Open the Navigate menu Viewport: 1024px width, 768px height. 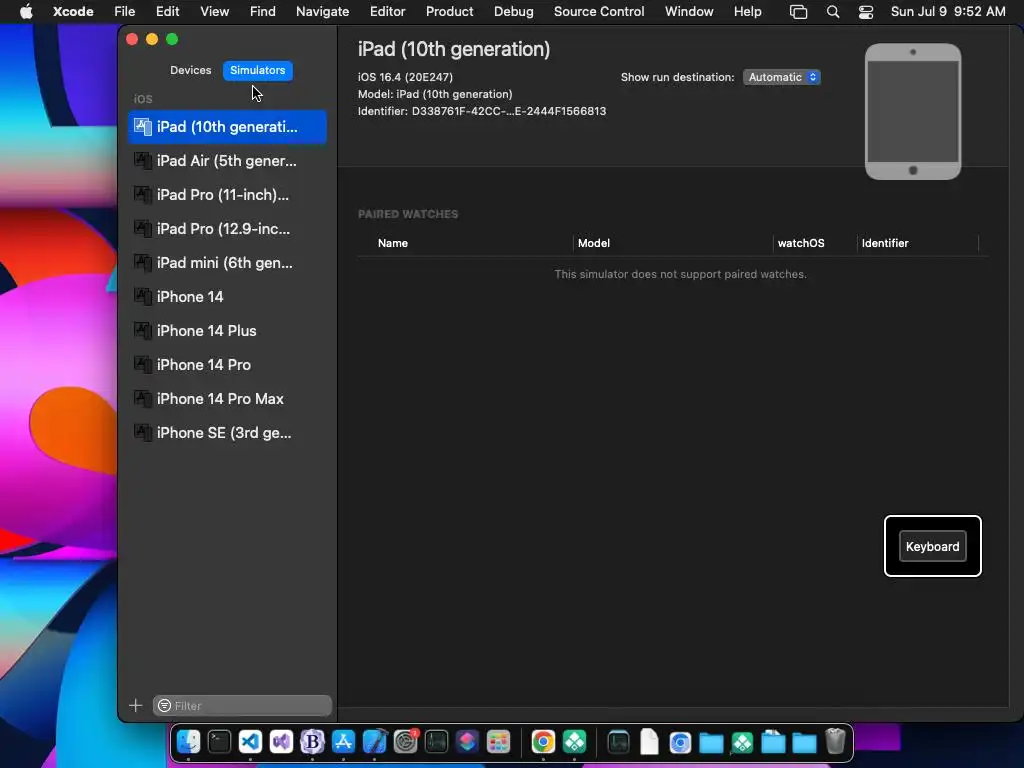(323, 12)
